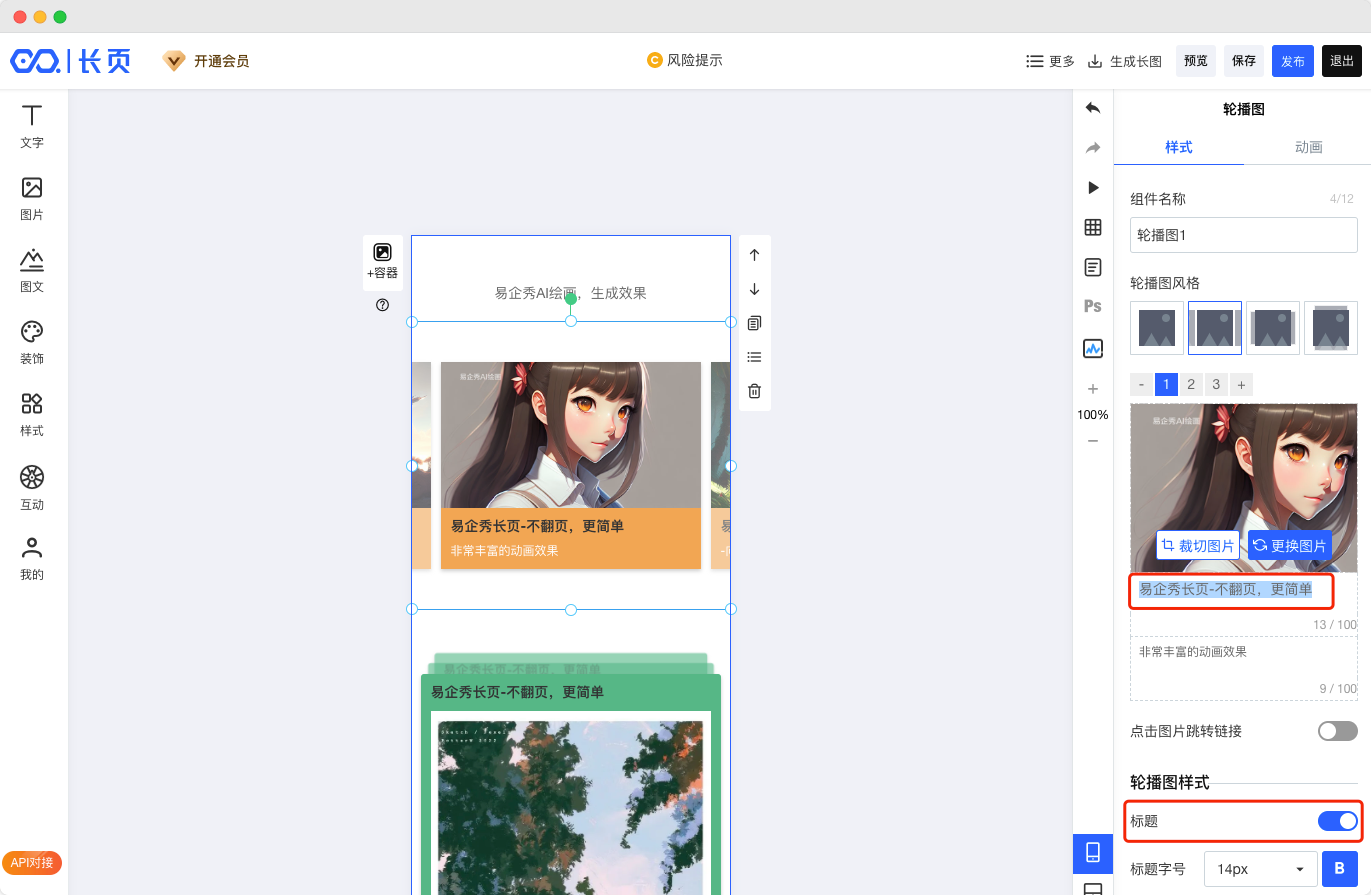
Task: Toggle the grid view icon
Action: tap(1093, 228)
